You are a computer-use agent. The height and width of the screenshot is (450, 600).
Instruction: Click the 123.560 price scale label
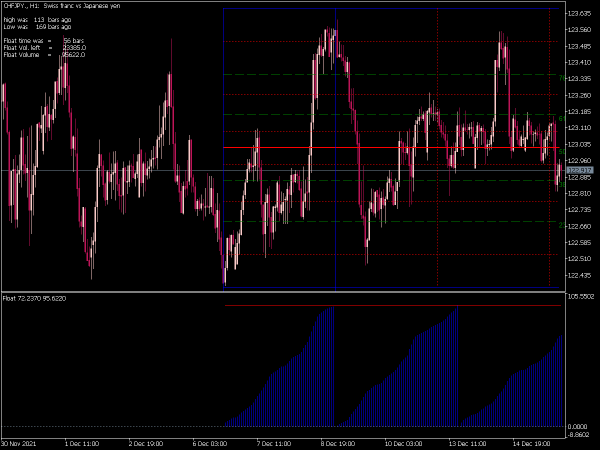(579, 30)
